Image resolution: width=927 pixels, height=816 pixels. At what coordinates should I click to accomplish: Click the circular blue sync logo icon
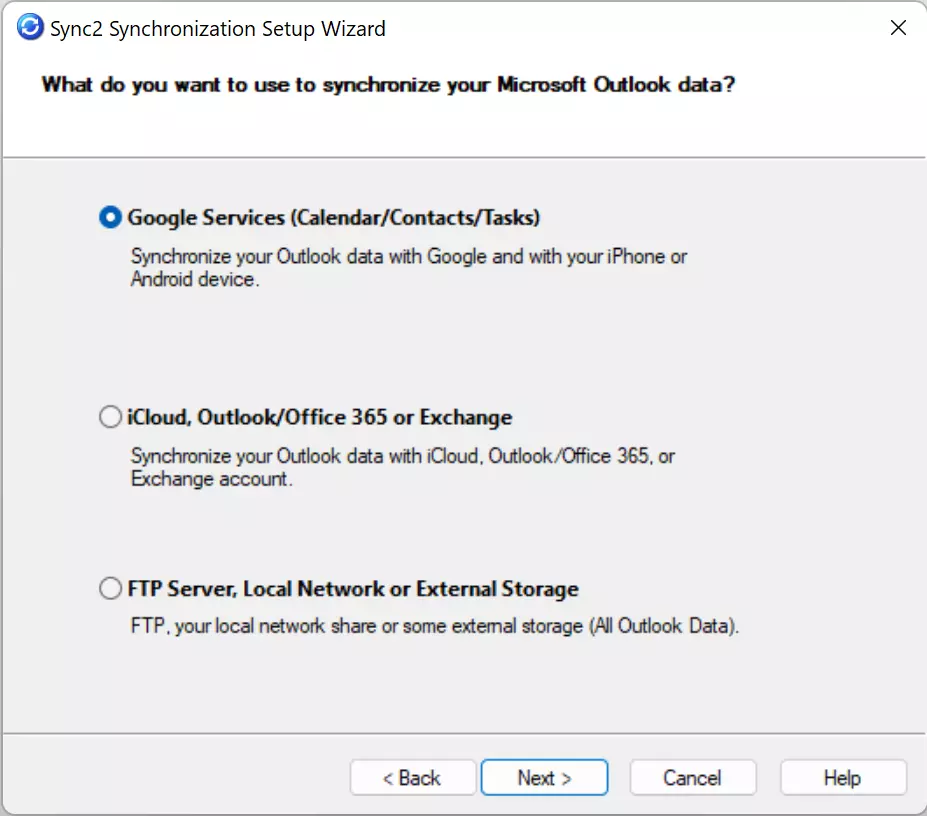pyautogui.click(x=27, y=28)
